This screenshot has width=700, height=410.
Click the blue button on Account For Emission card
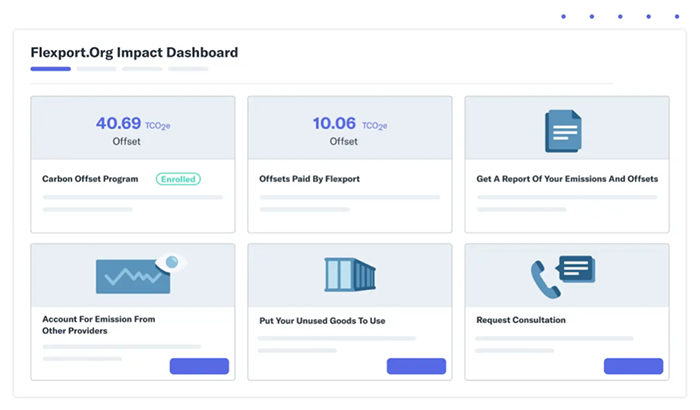coord(199,366)
